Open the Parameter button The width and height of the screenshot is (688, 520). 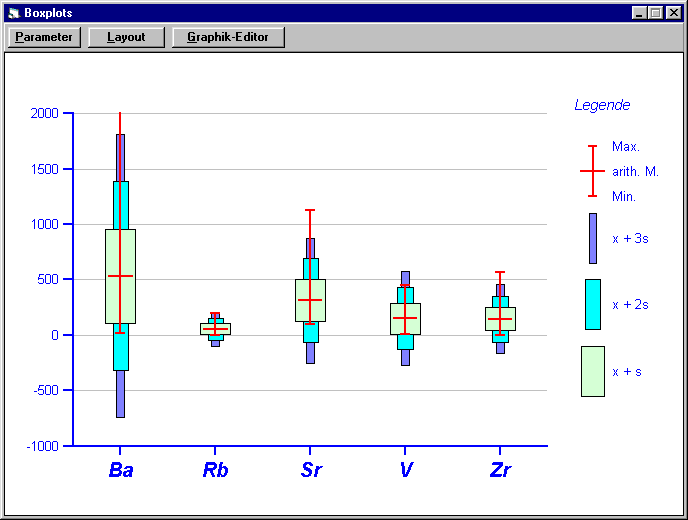[x=44, y=37]
